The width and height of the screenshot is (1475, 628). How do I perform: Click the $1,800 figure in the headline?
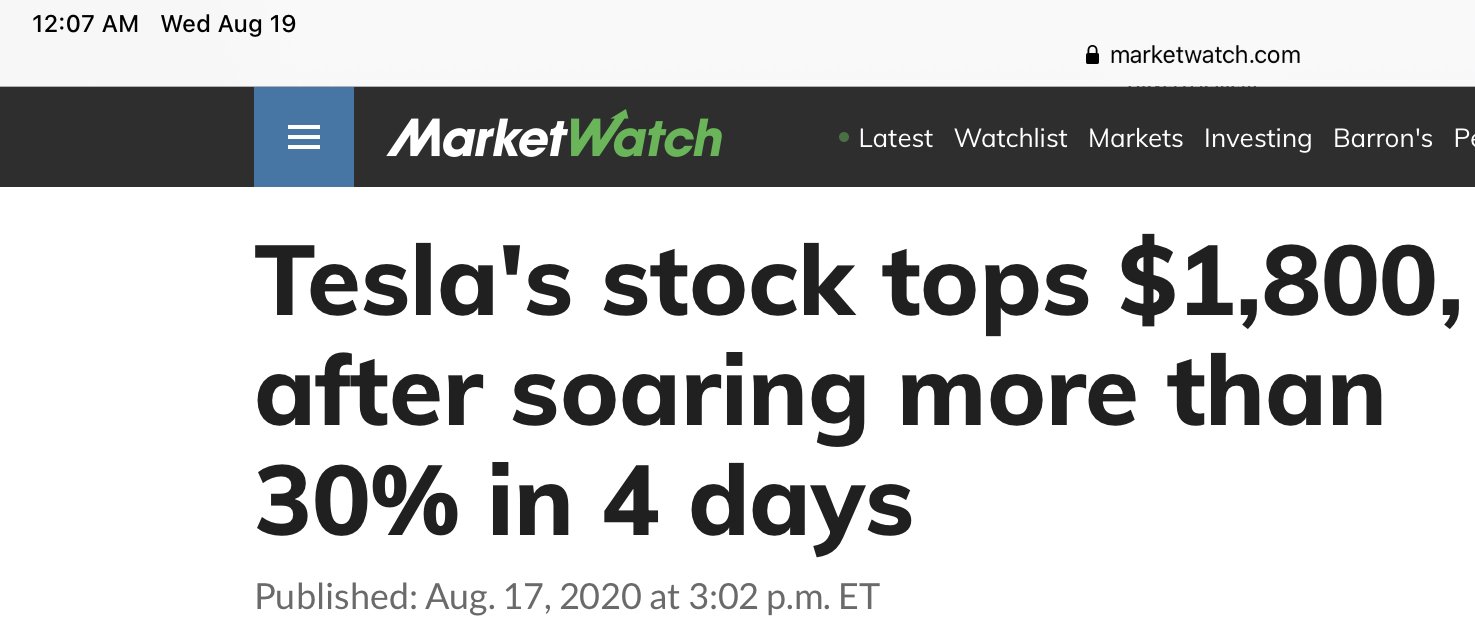[x=1288, y=285]
